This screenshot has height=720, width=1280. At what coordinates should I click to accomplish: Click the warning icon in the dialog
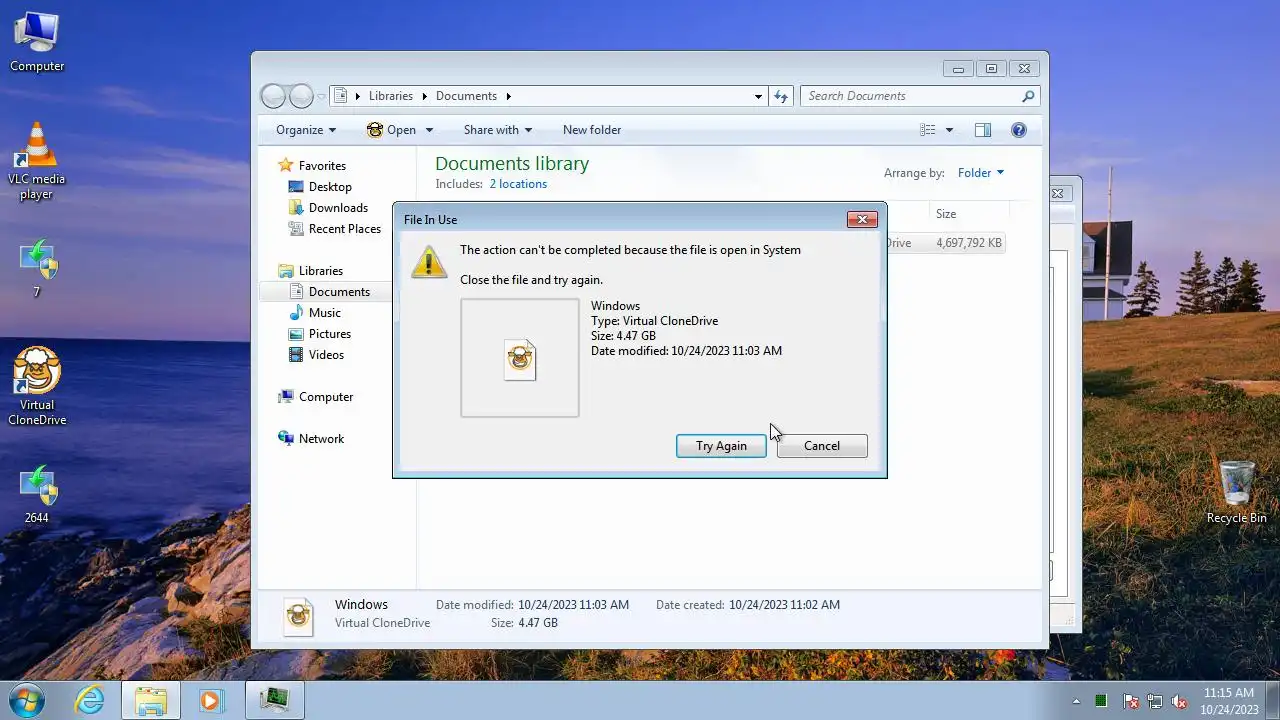pos(429,262)
